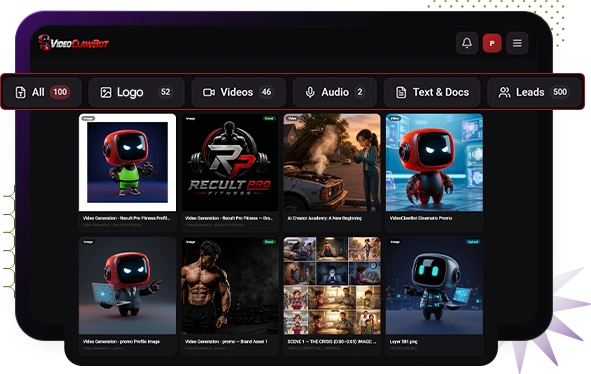The image size is (591, 374).
Task: Click 'VideoClawBot Cinematic Promo' title
Action: coord(421,218)
